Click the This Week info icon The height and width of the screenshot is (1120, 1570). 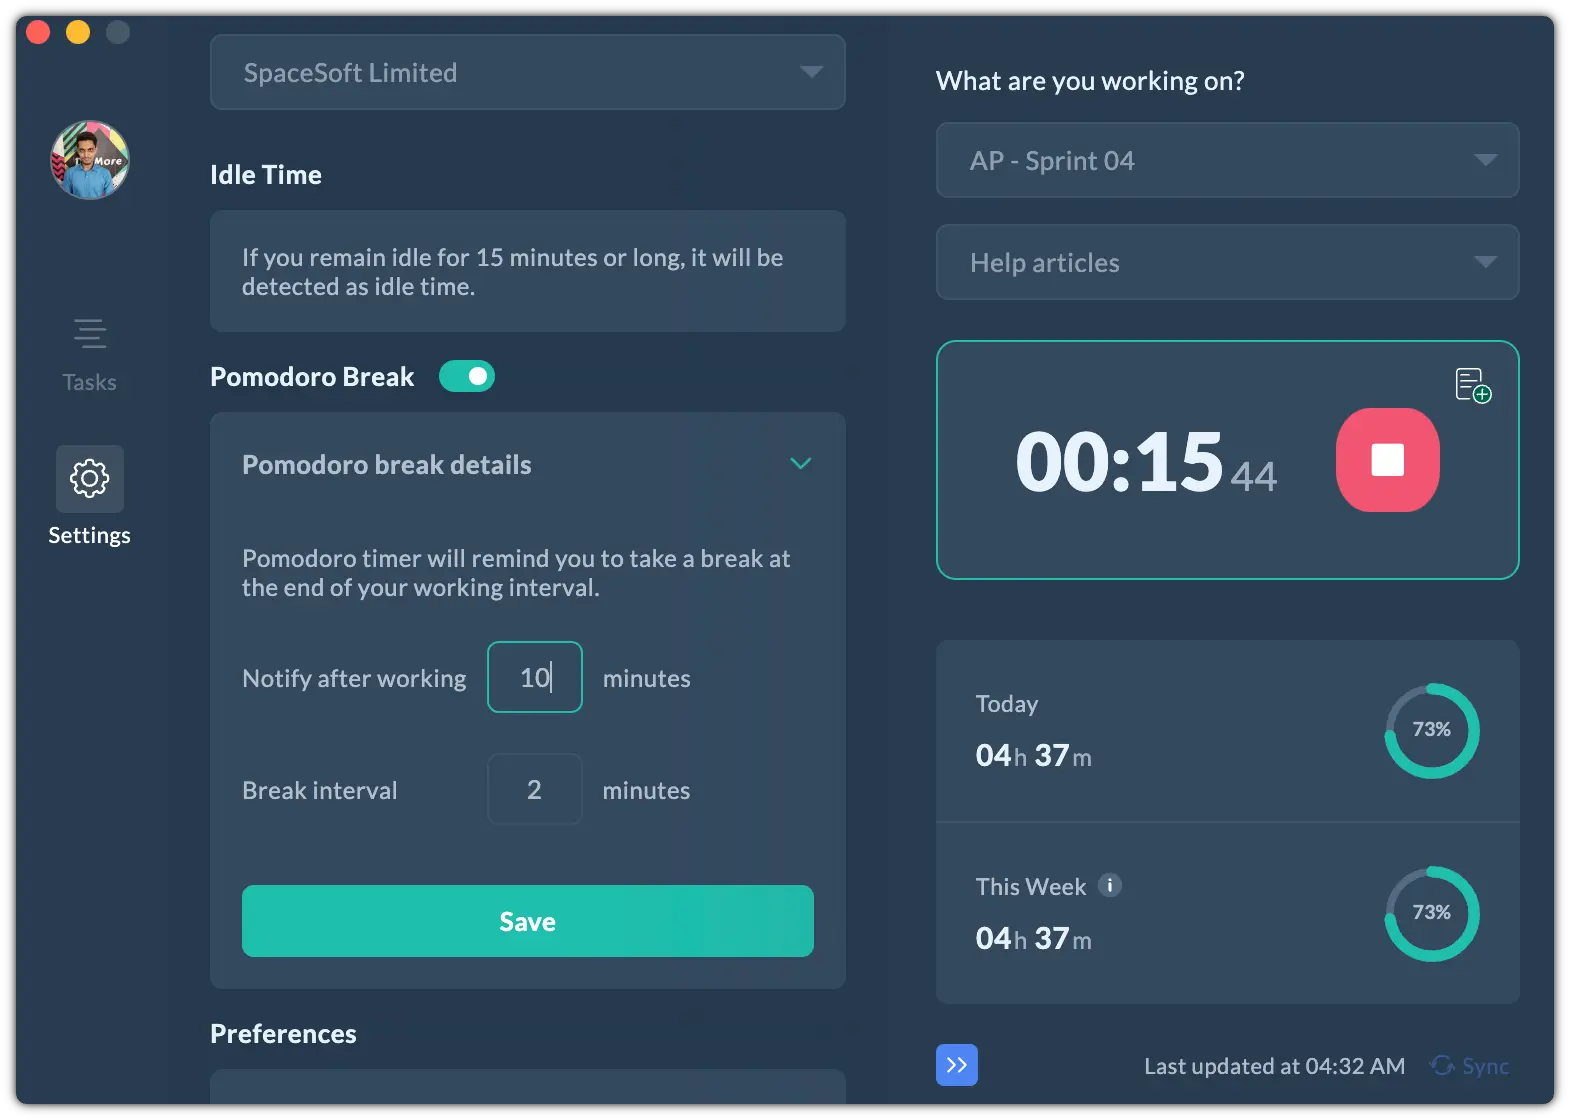click(1110, 885)
